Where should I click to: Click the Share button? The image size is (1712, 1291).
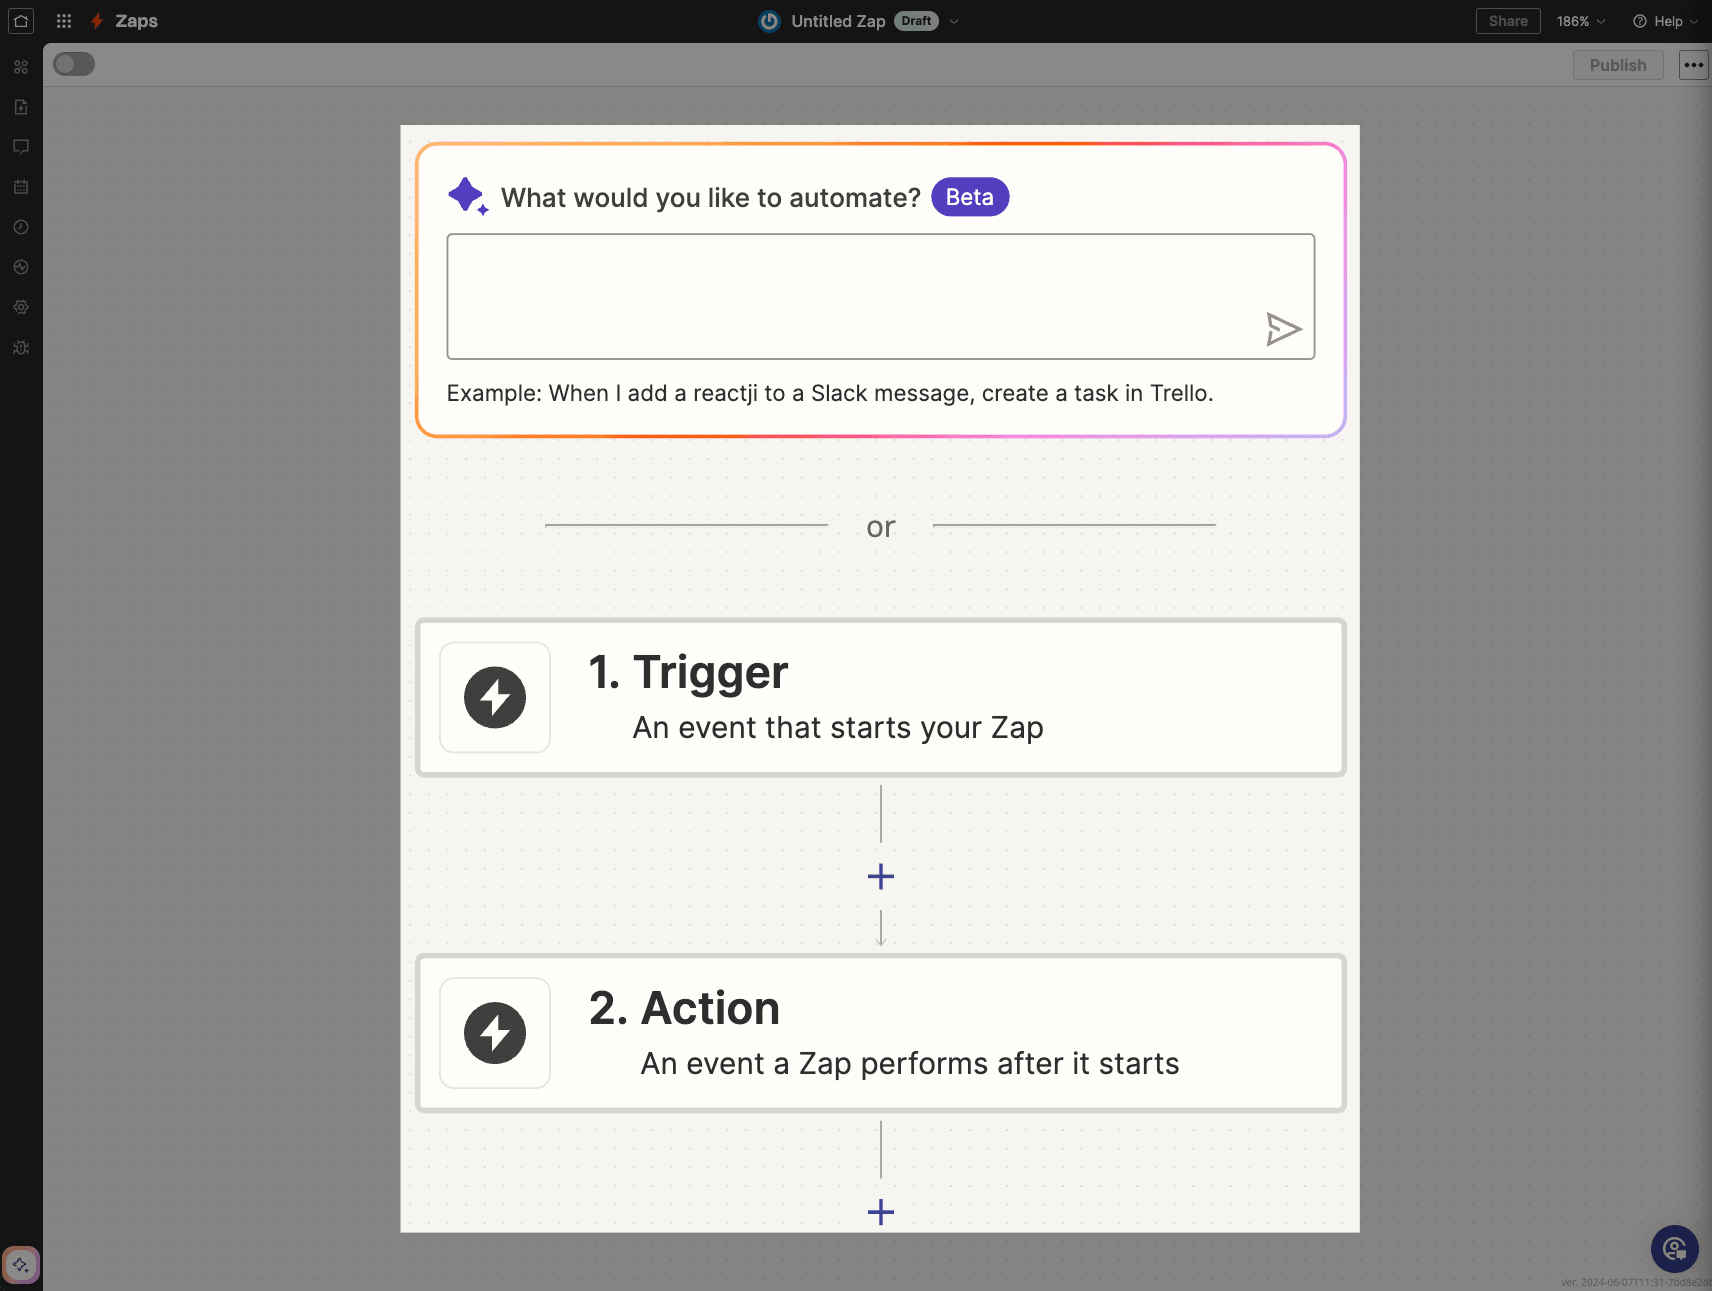[x=1507, y=20]
